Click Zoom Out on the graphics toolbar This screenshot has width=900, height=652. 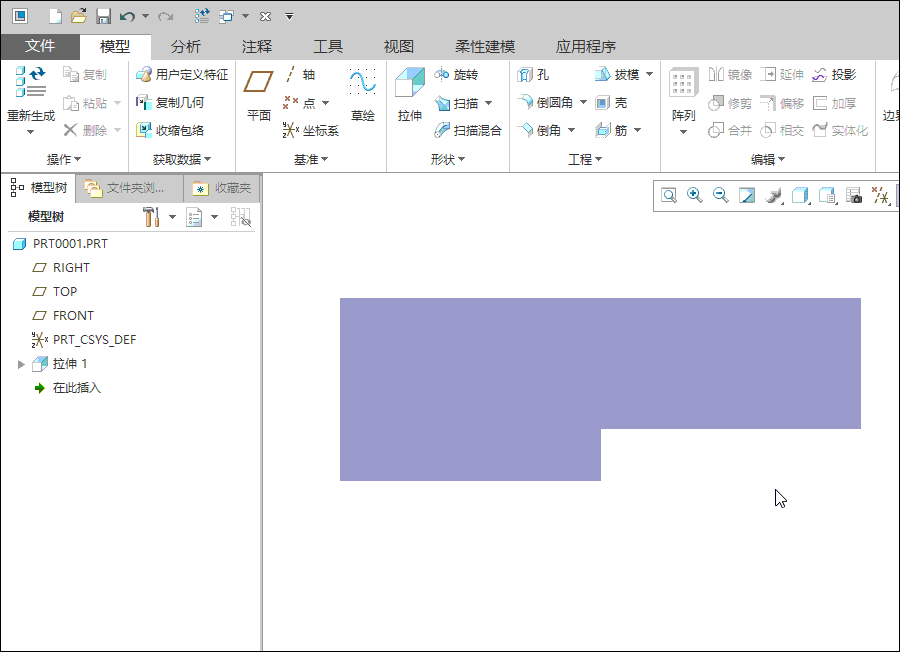pos(720,196)
